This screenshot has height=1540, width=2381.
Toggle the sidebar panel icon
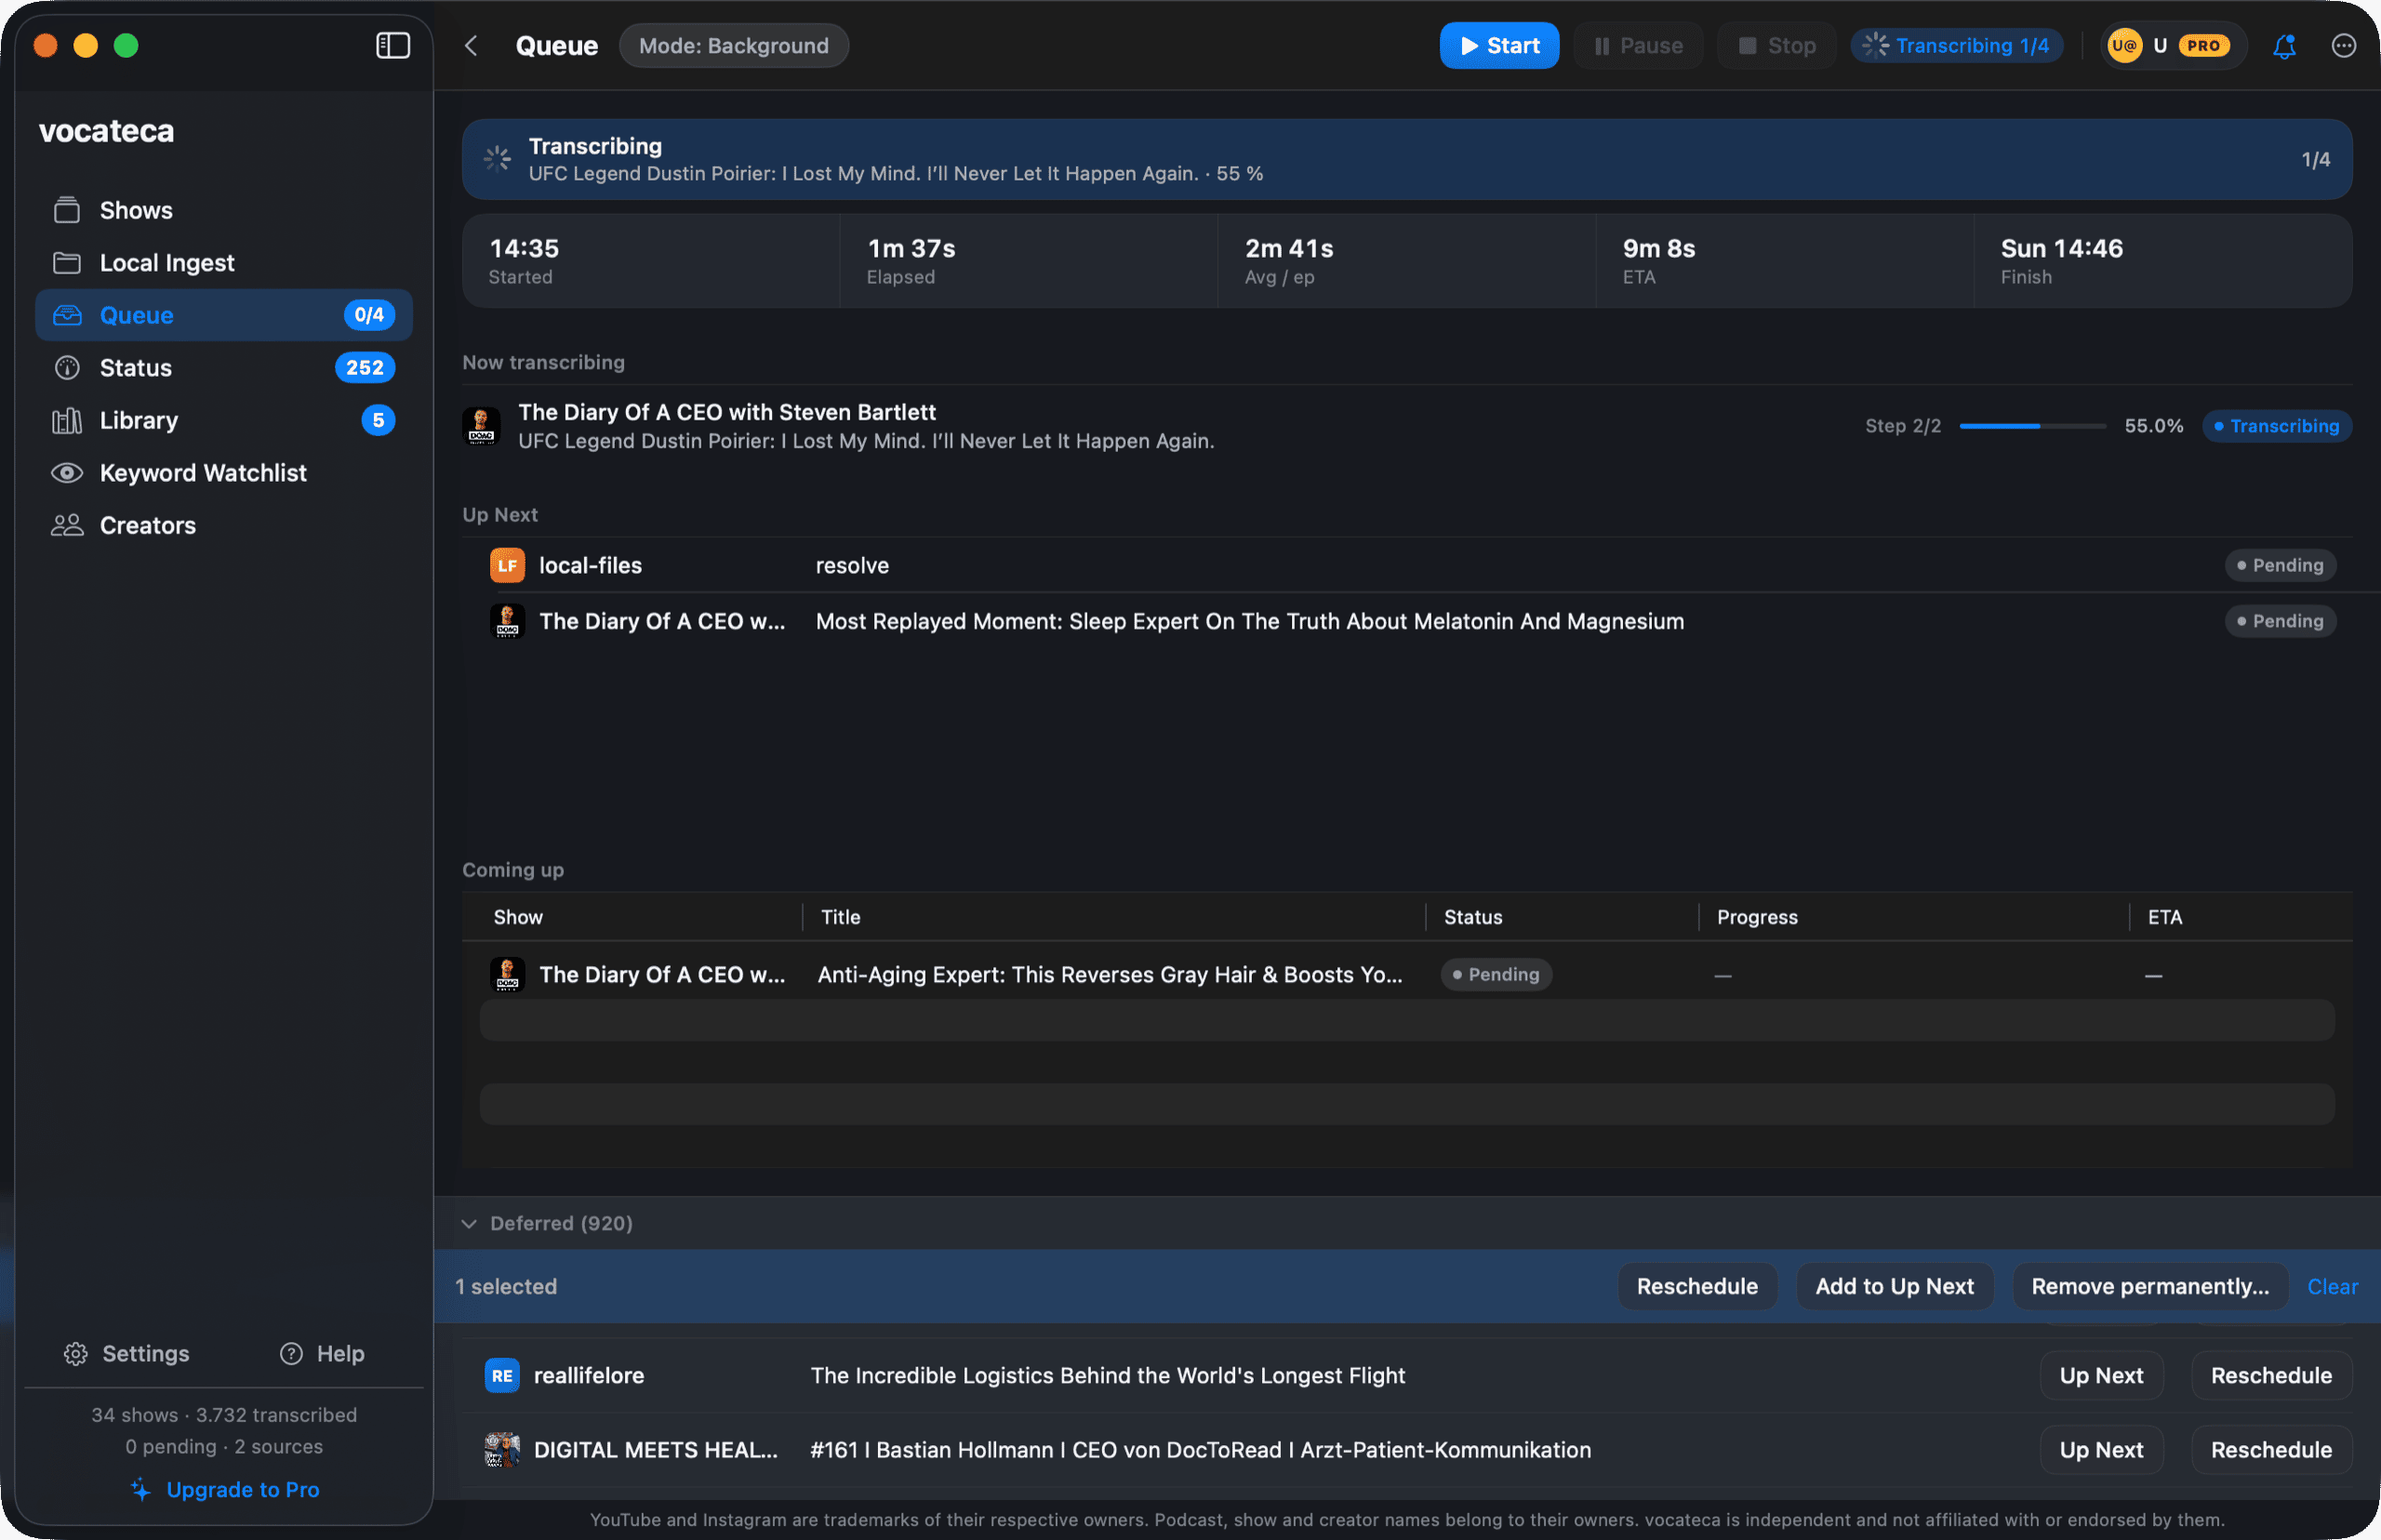(x=392, y=45)
